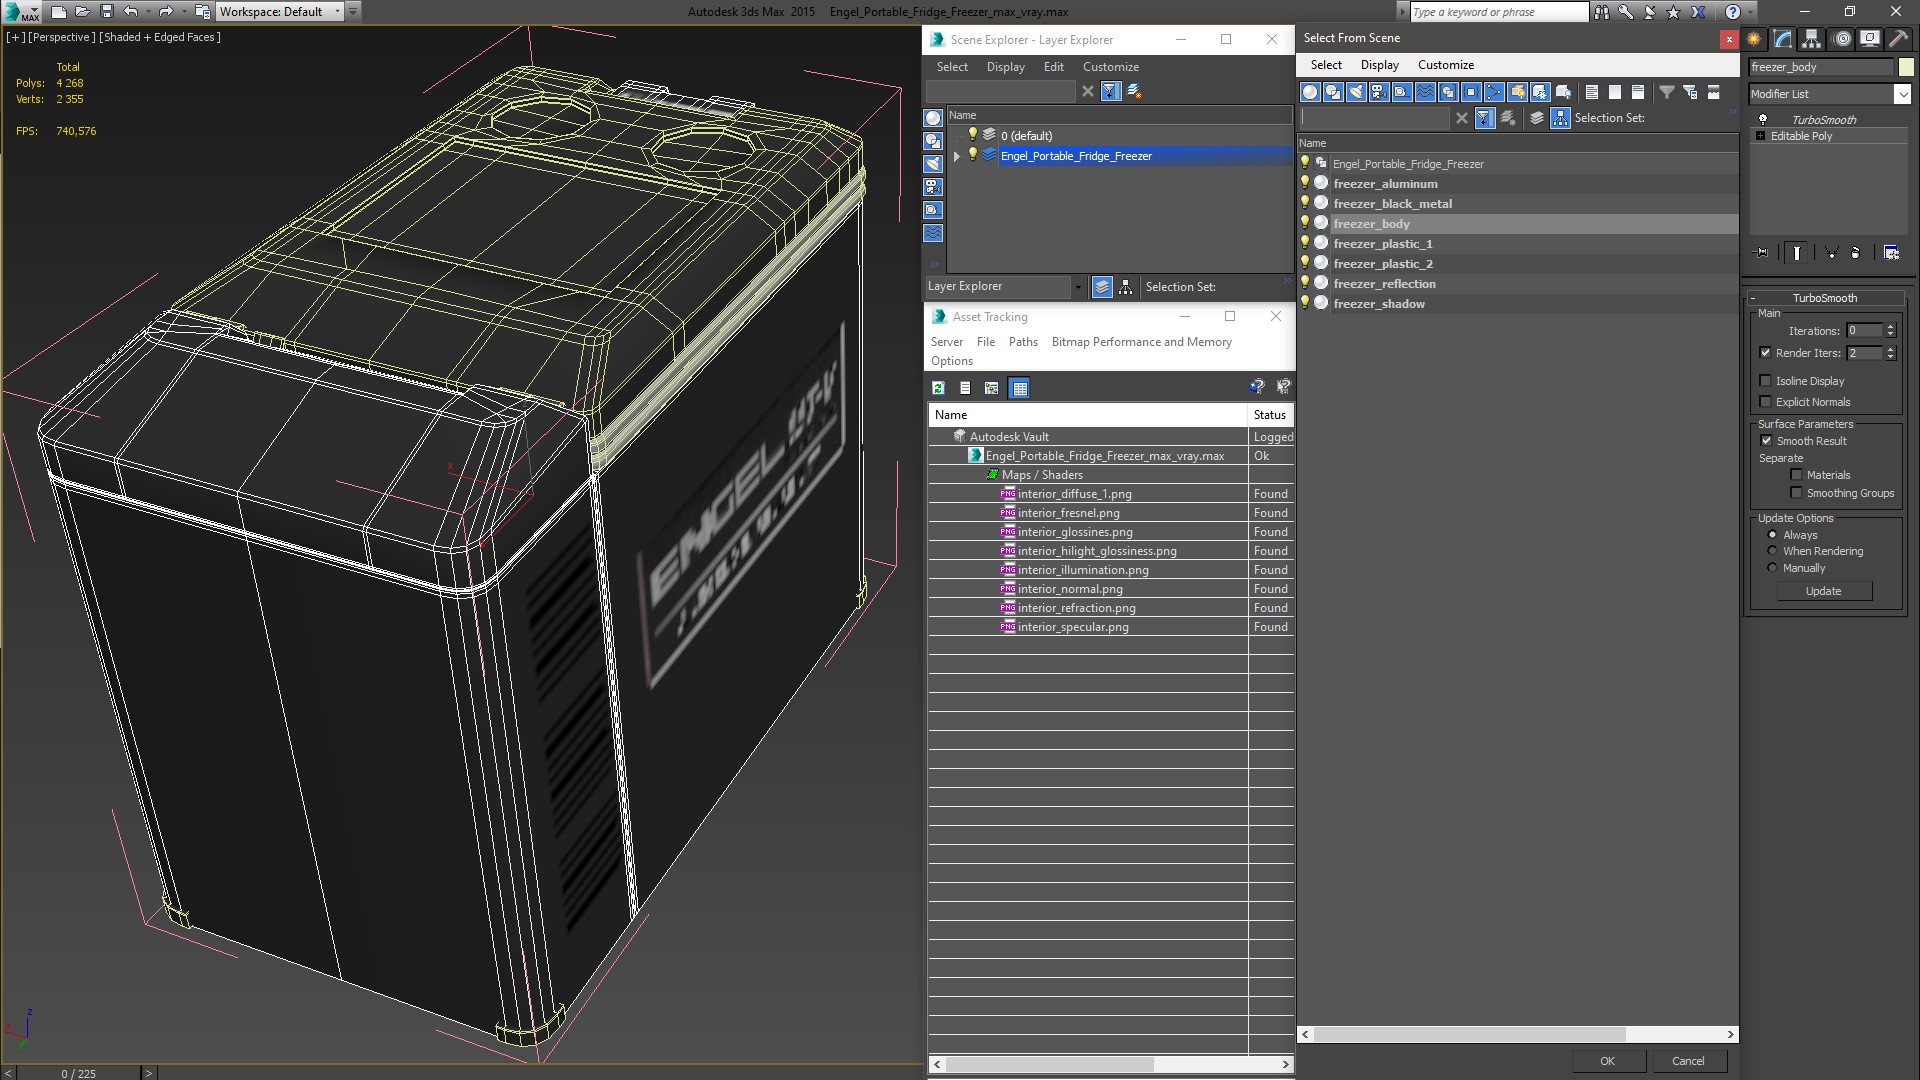Screen dimensions: 1920x1080
Task: Select freezer_reflection in object list
Action: tap(1384, 284)
